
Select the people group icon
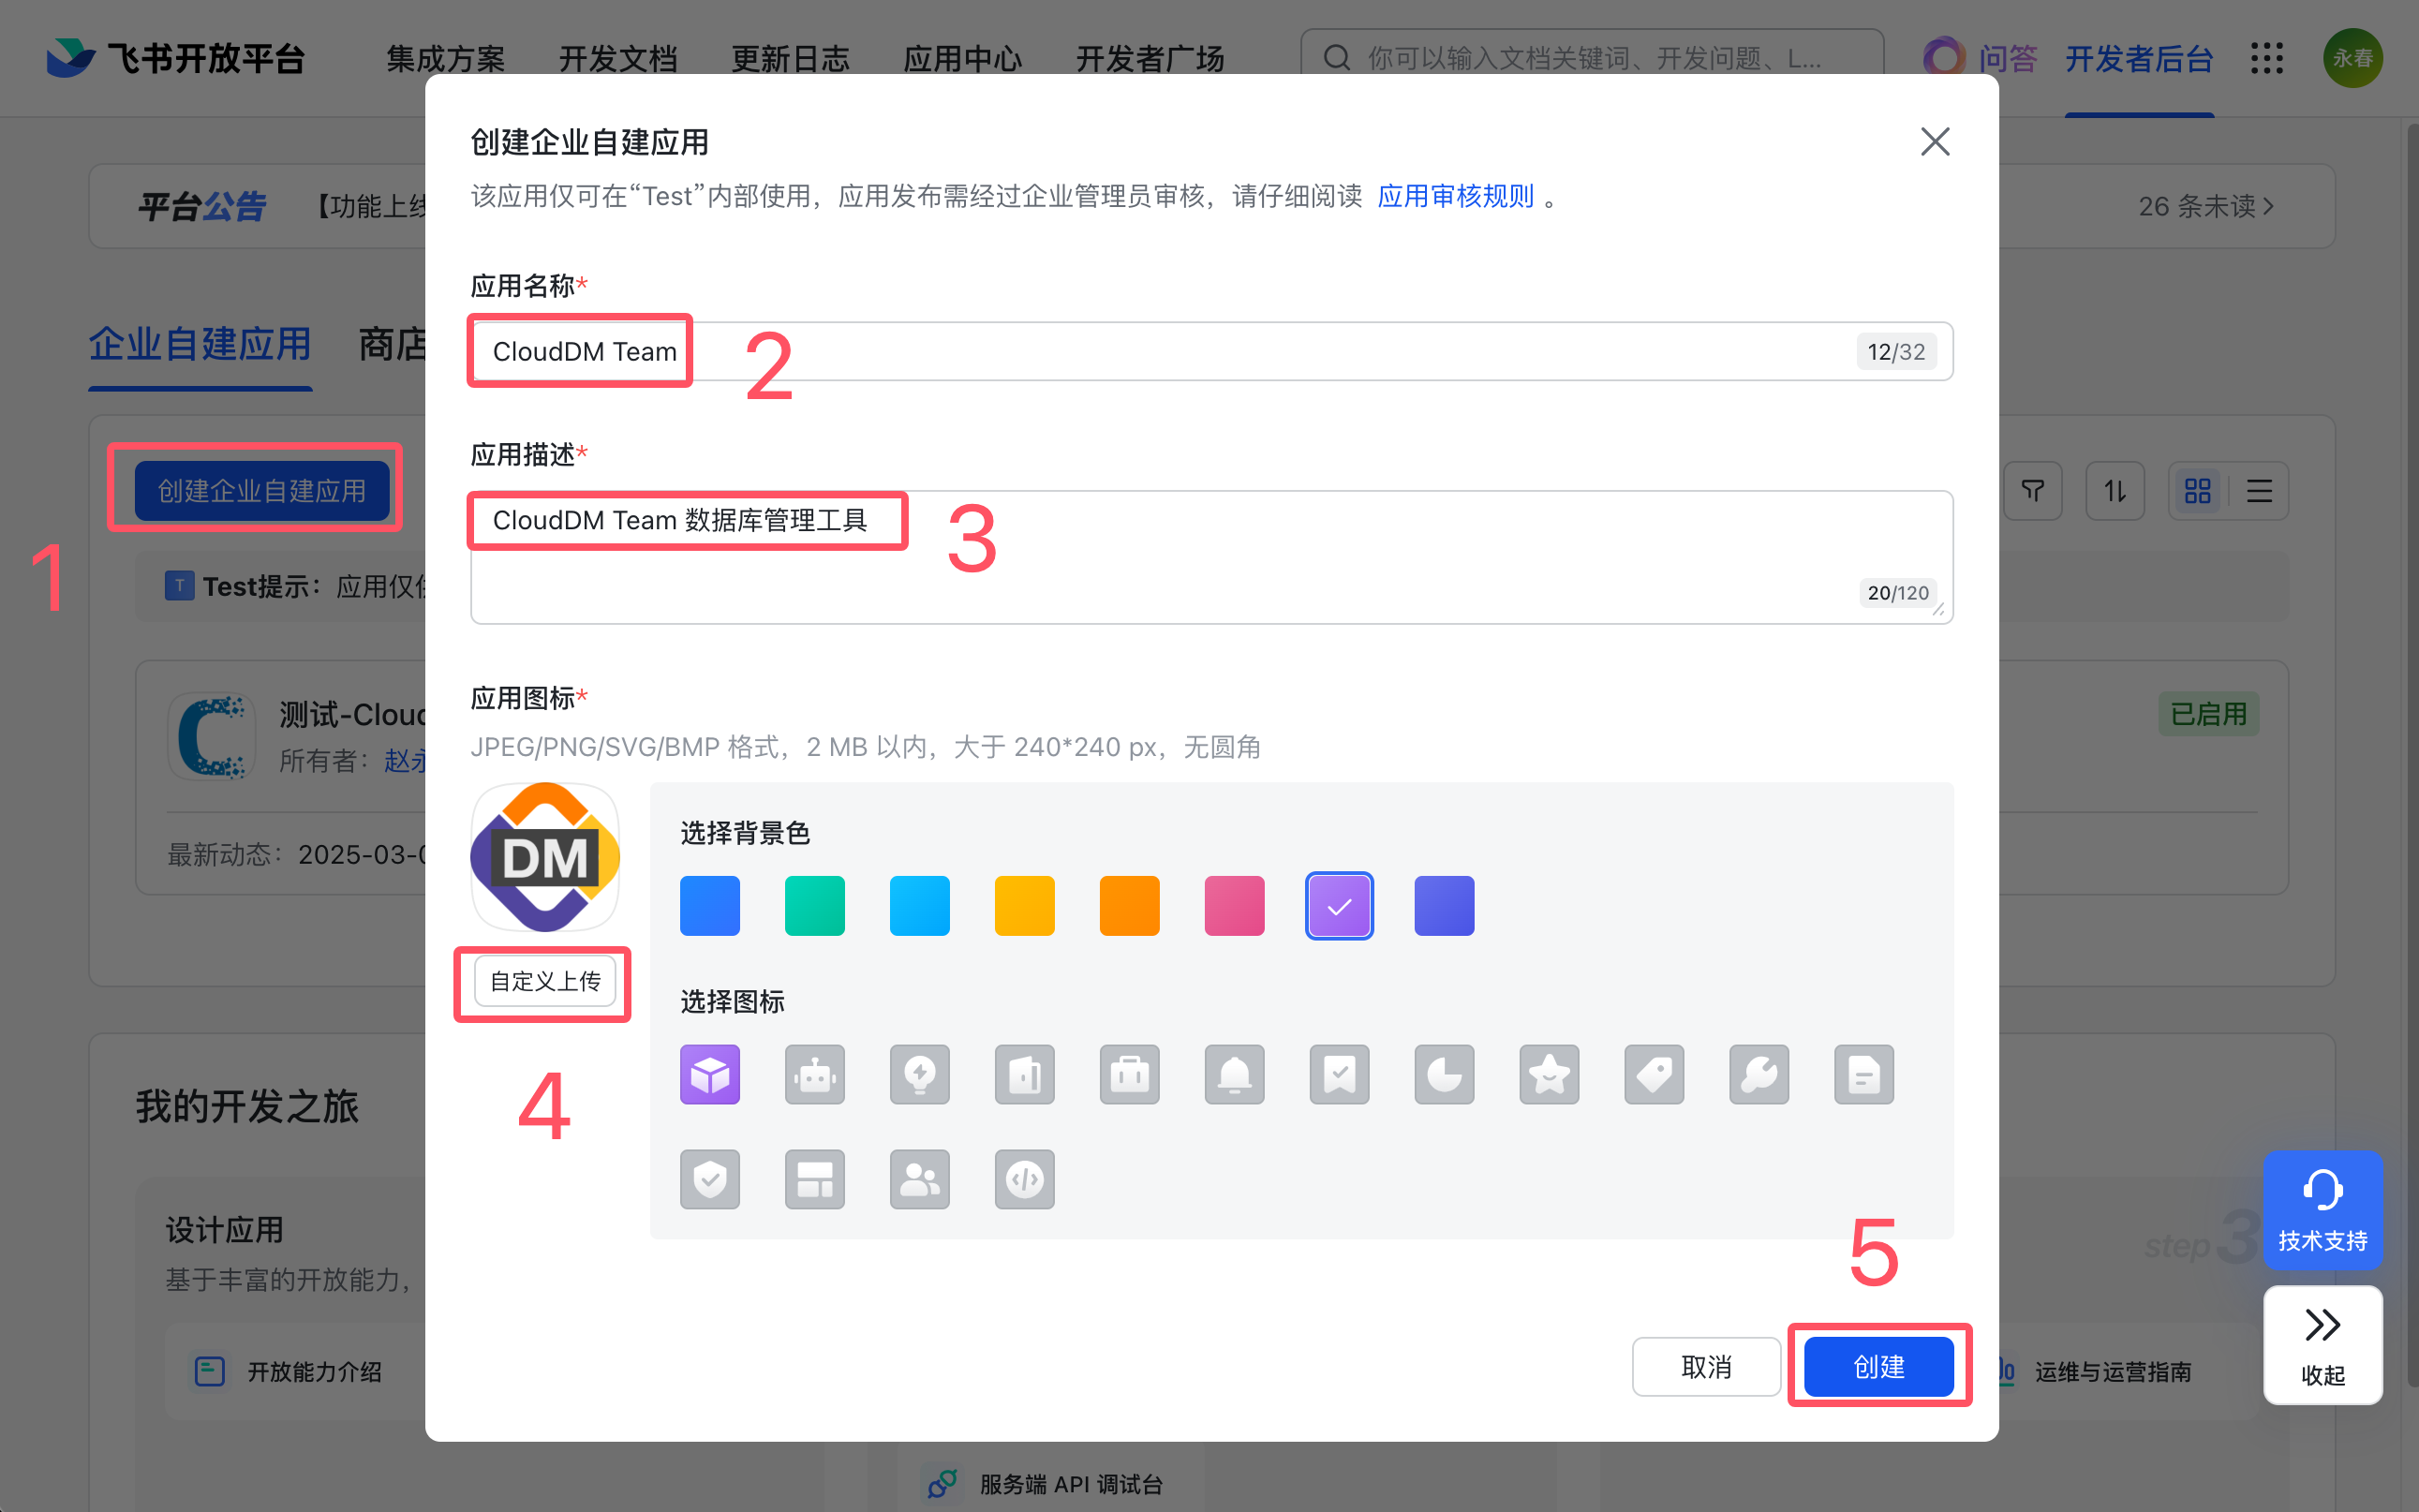point(919,1180)
